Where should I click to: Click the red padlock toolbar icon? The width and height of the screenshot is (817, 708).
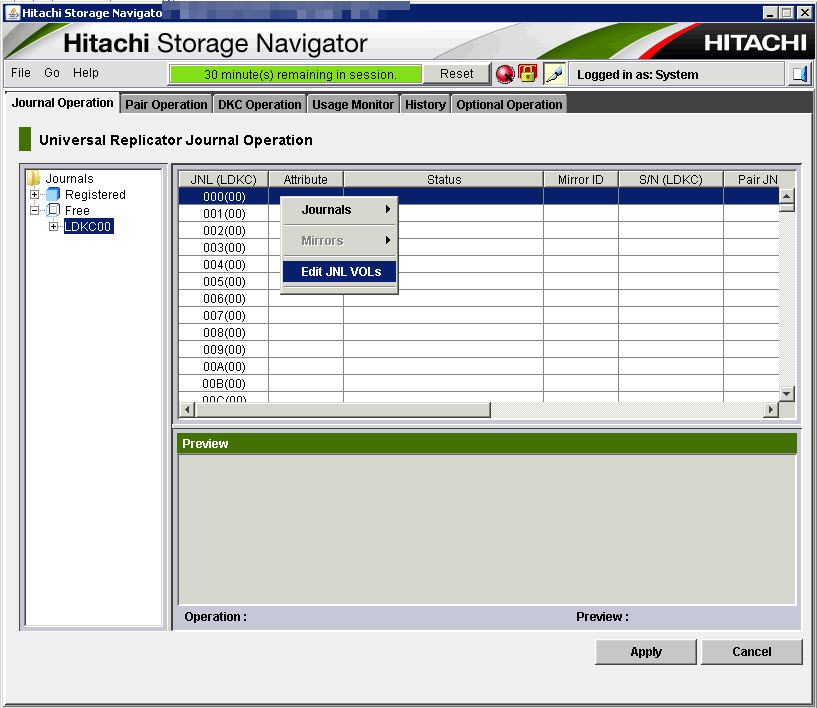(527, 73)
